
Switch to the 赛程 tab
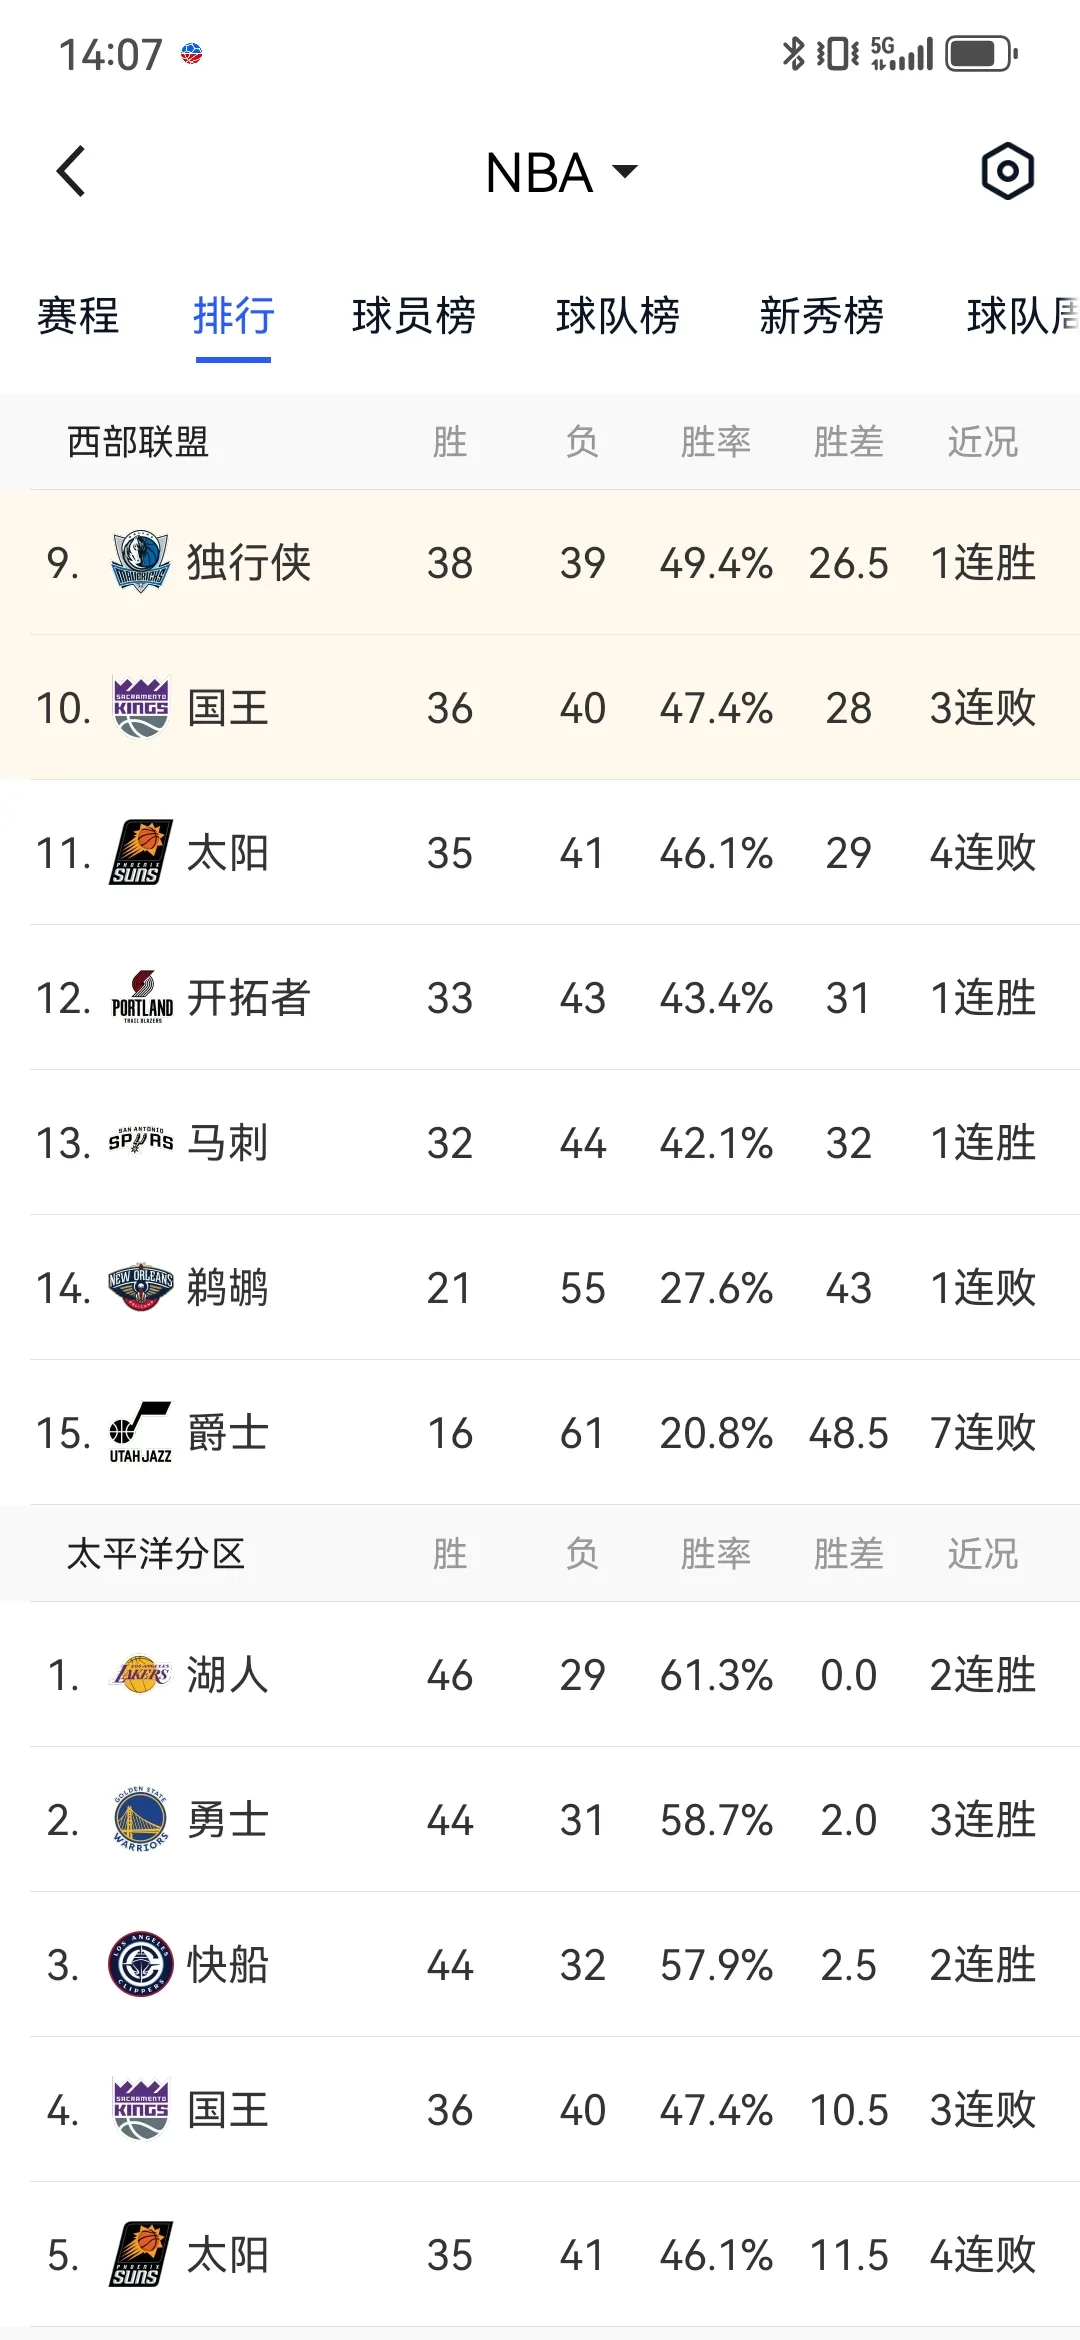78,316
